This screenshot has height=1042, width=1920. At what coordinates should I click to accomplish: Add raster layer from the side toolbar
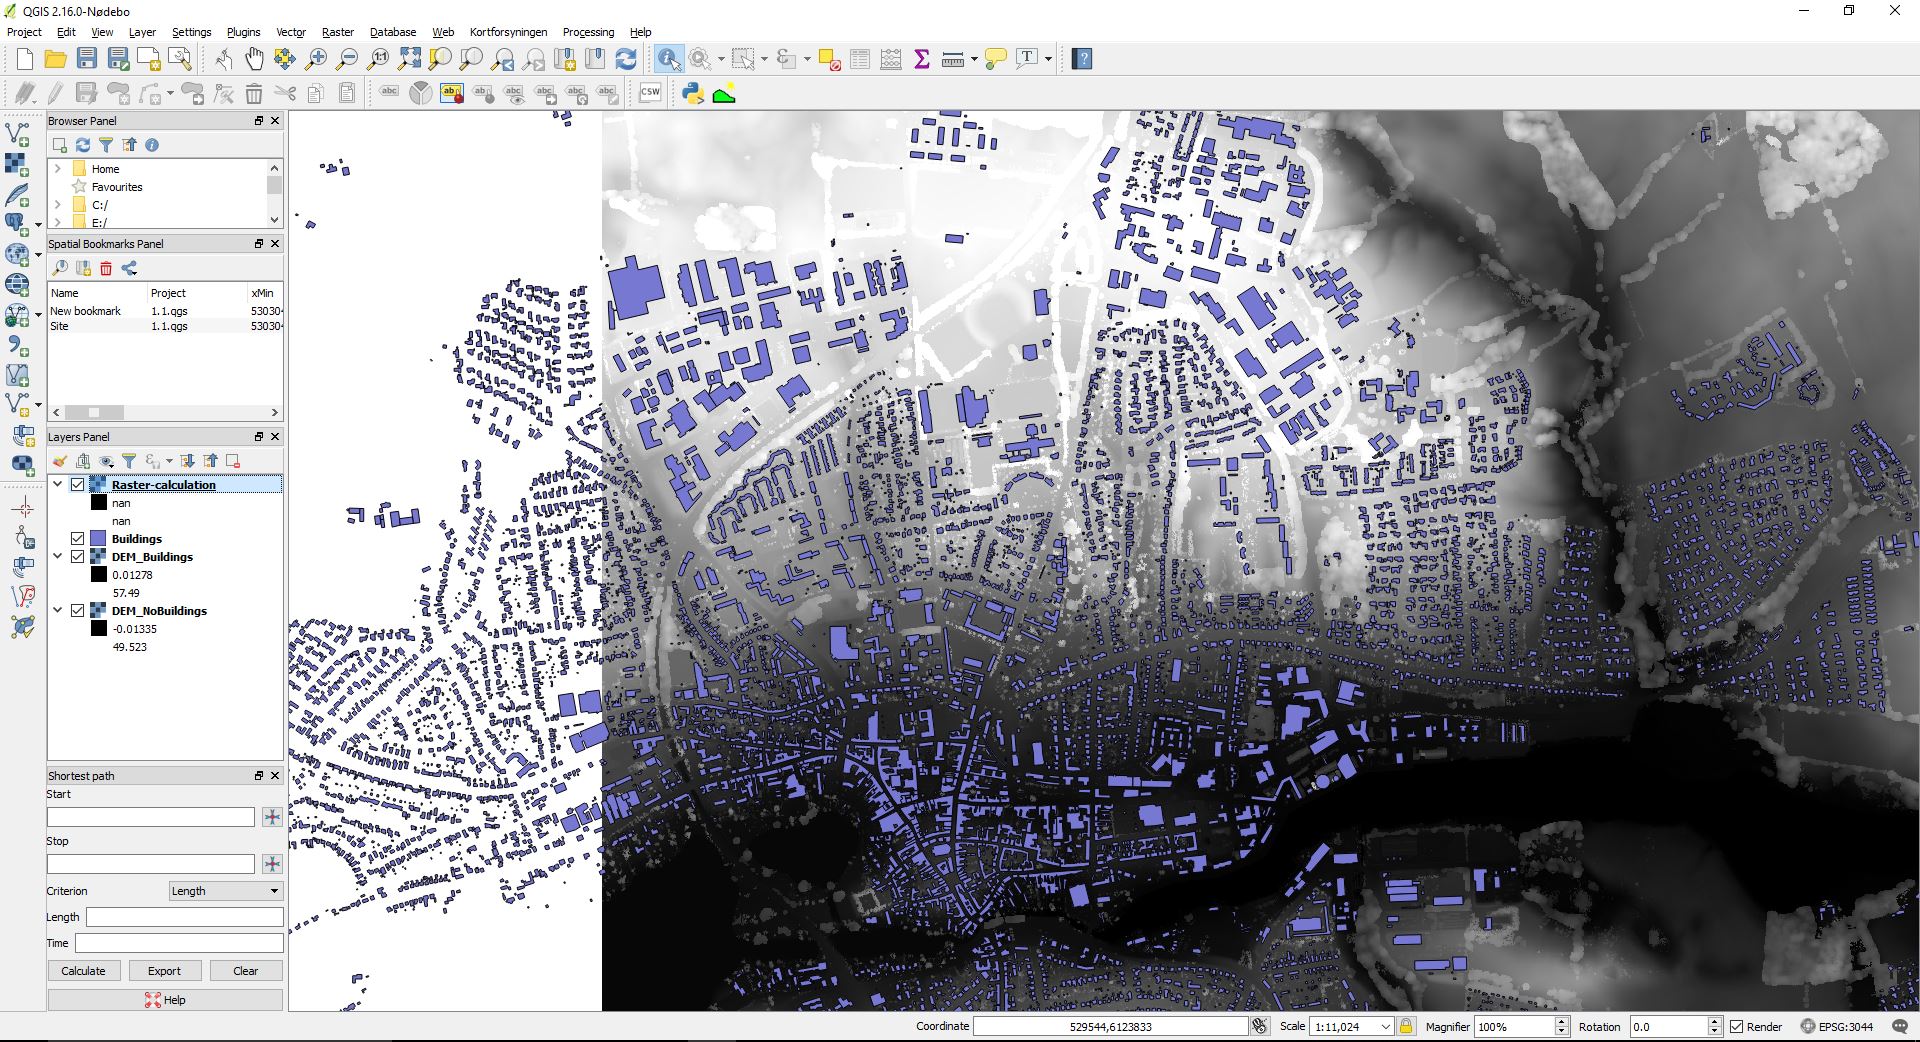pyautogui.click(x=18, y=163)
